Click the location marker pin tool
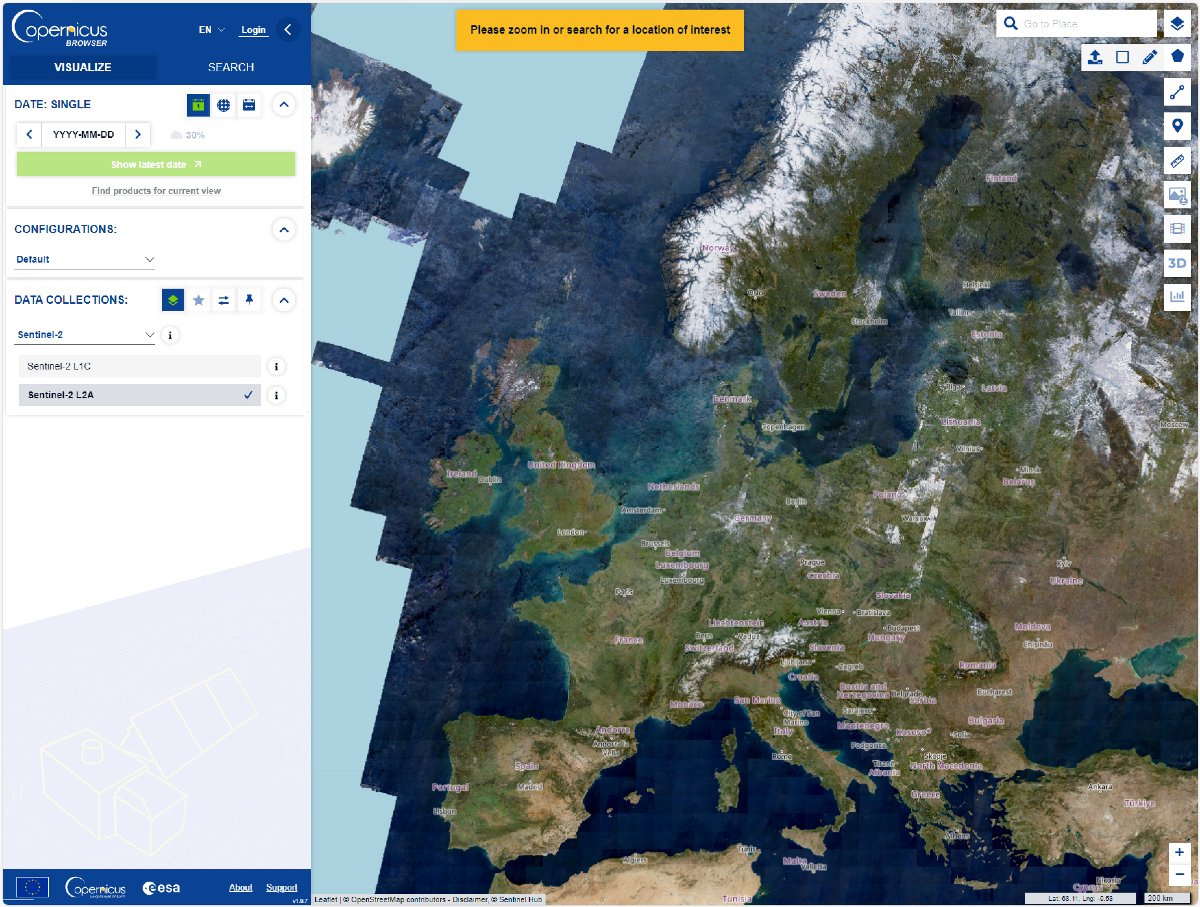The image size is (1200, 907). click(x=1178, y=126)
